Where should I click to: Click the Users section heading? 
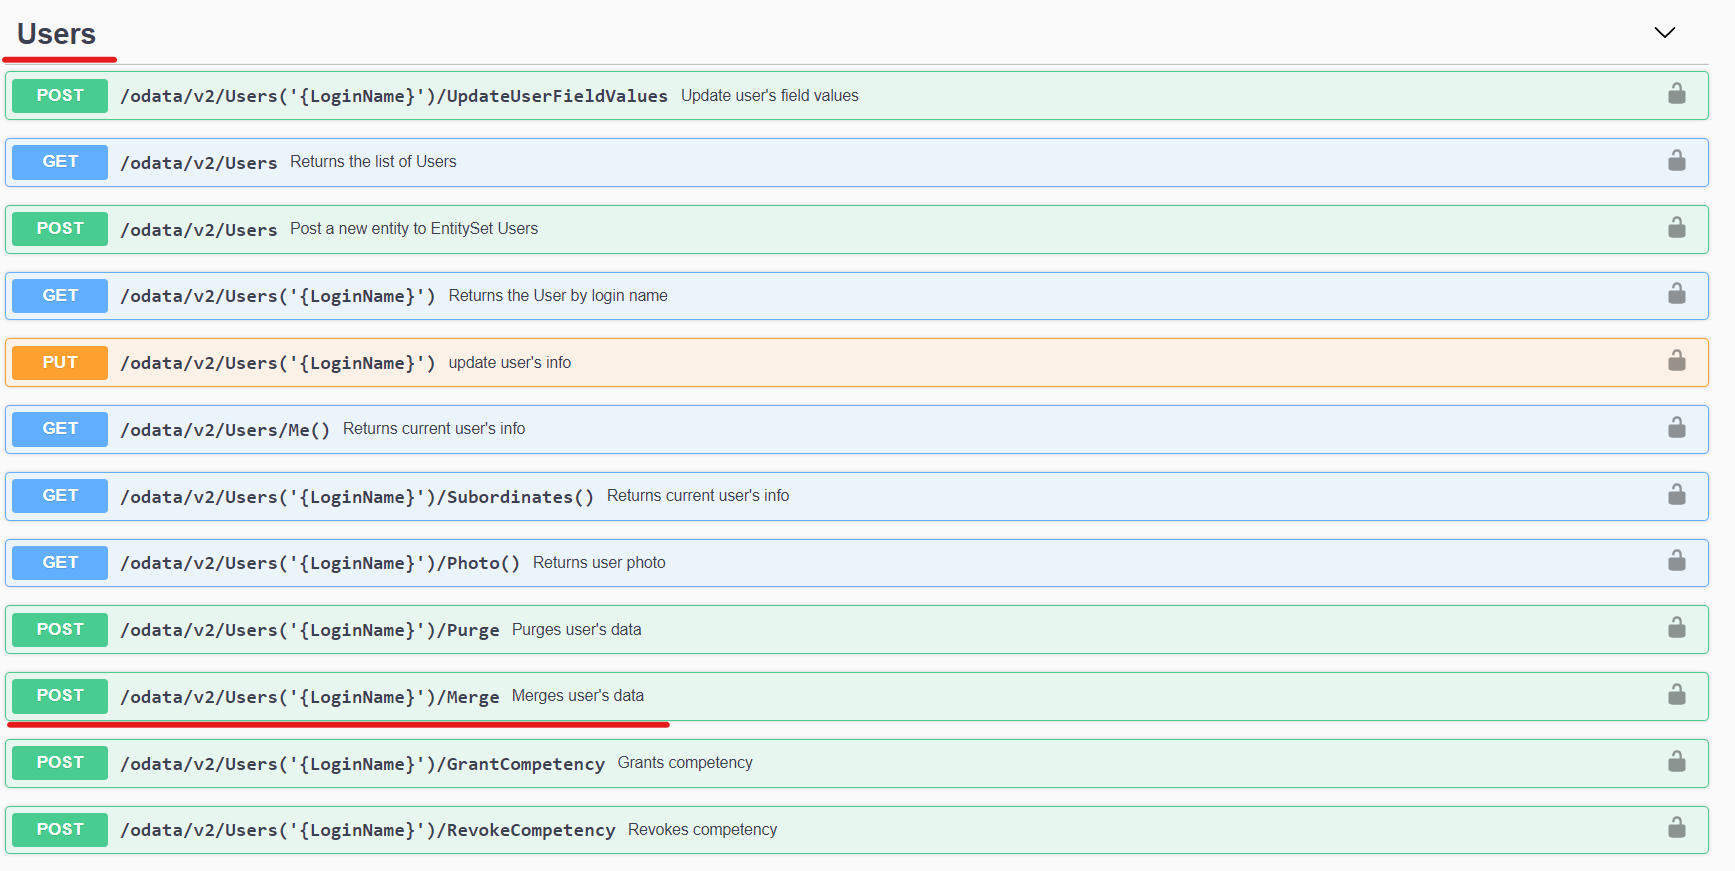(57, 34)
